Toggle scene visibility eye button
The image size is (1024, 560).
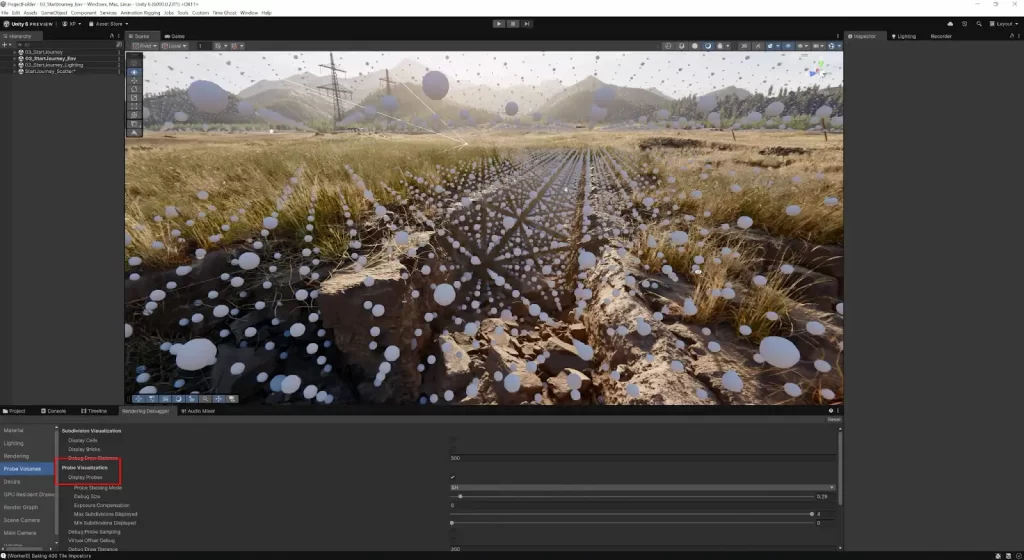point(787,45)
